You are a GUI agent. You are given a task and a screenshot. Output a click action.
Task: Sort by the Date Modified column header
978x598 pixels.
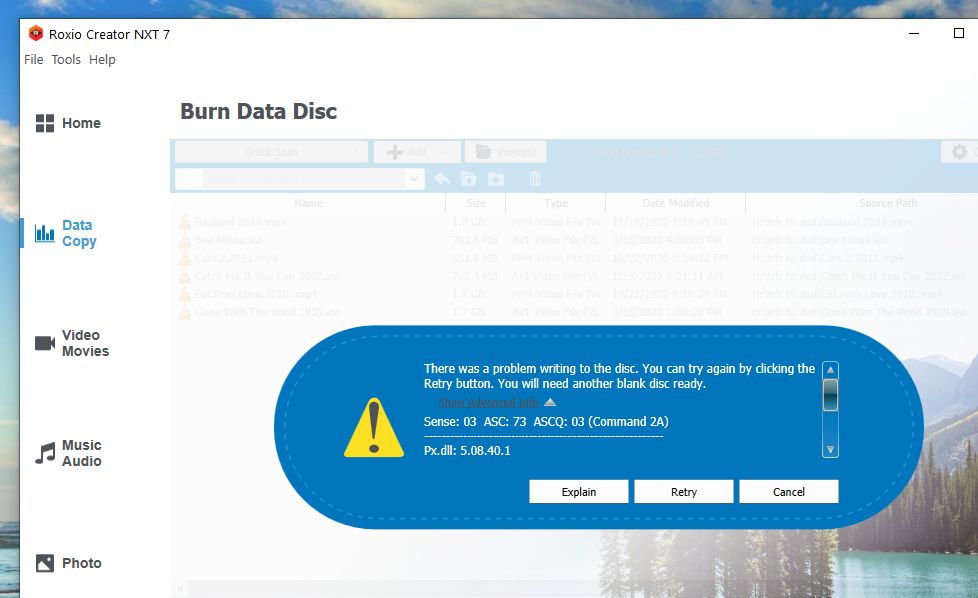click(x=675, y=203)
